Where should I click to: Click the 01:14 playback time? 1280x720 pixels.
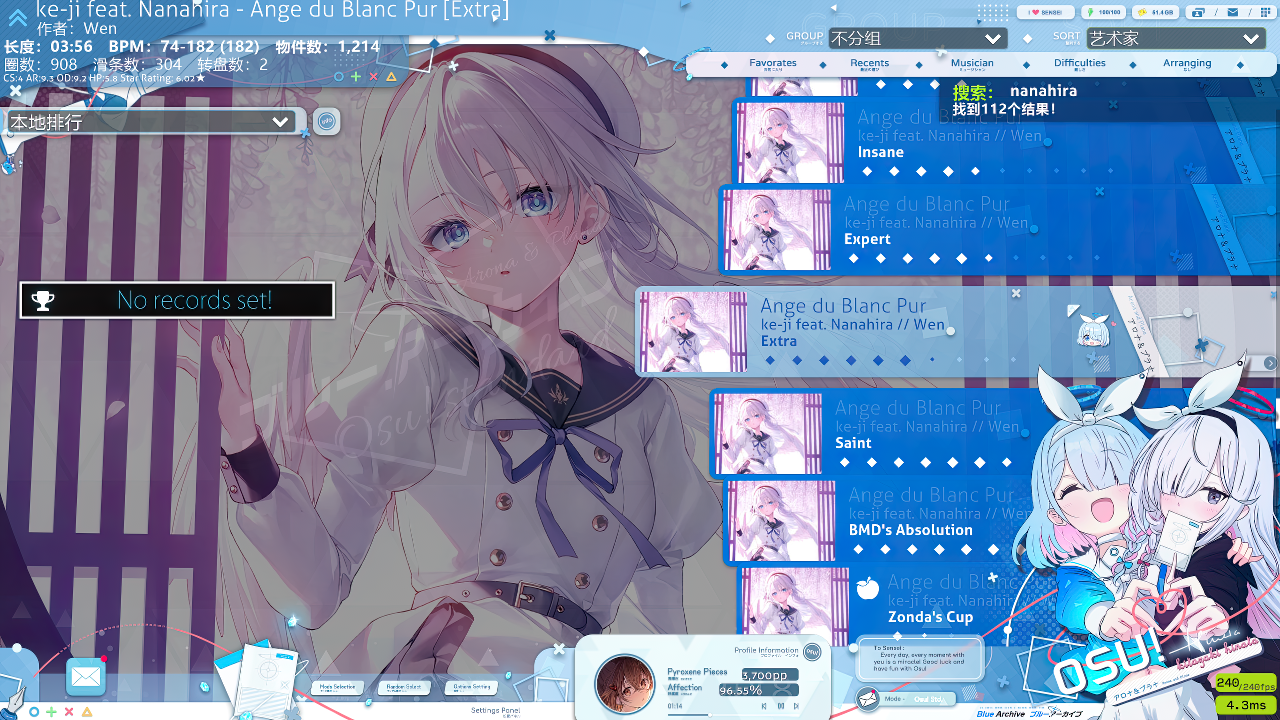click(x=675, y=706)
